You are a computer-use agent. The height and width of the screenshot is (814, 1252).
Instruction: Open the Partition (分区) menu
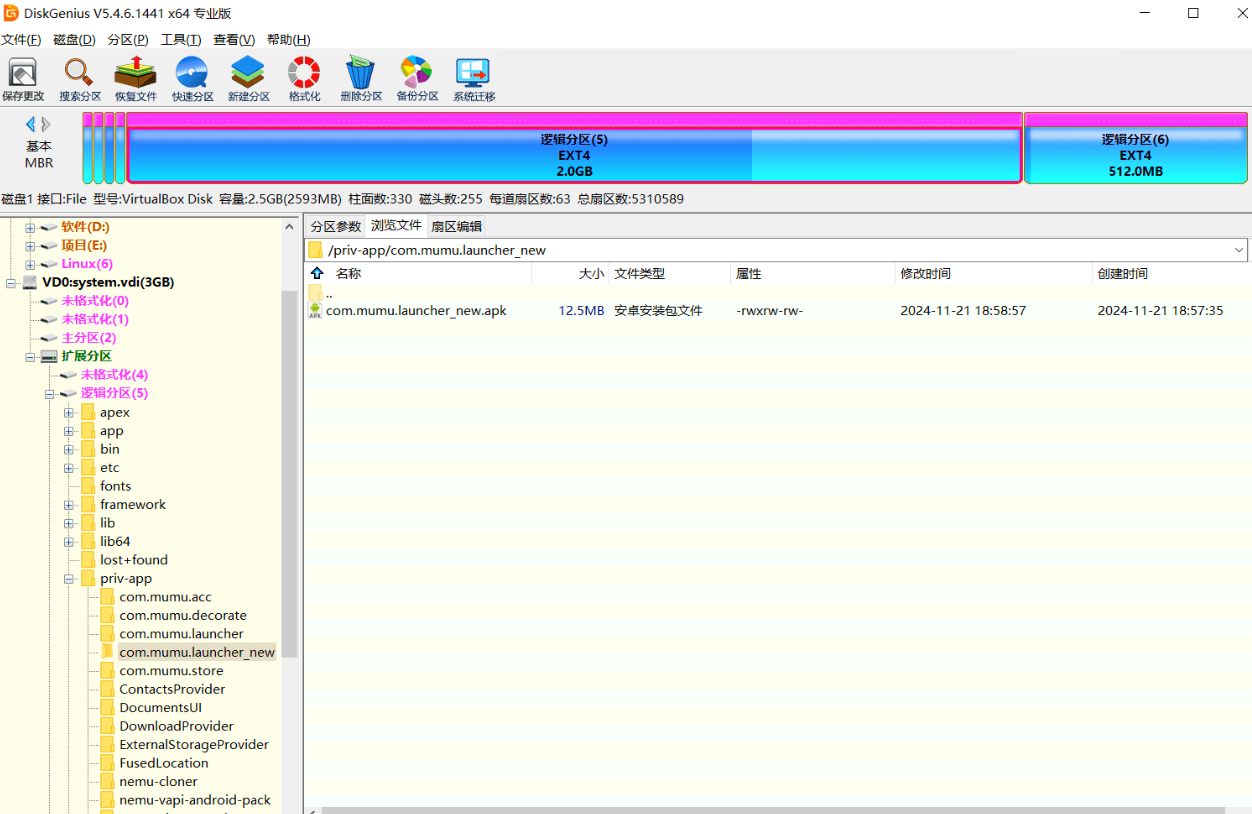[x=128, y=40]
